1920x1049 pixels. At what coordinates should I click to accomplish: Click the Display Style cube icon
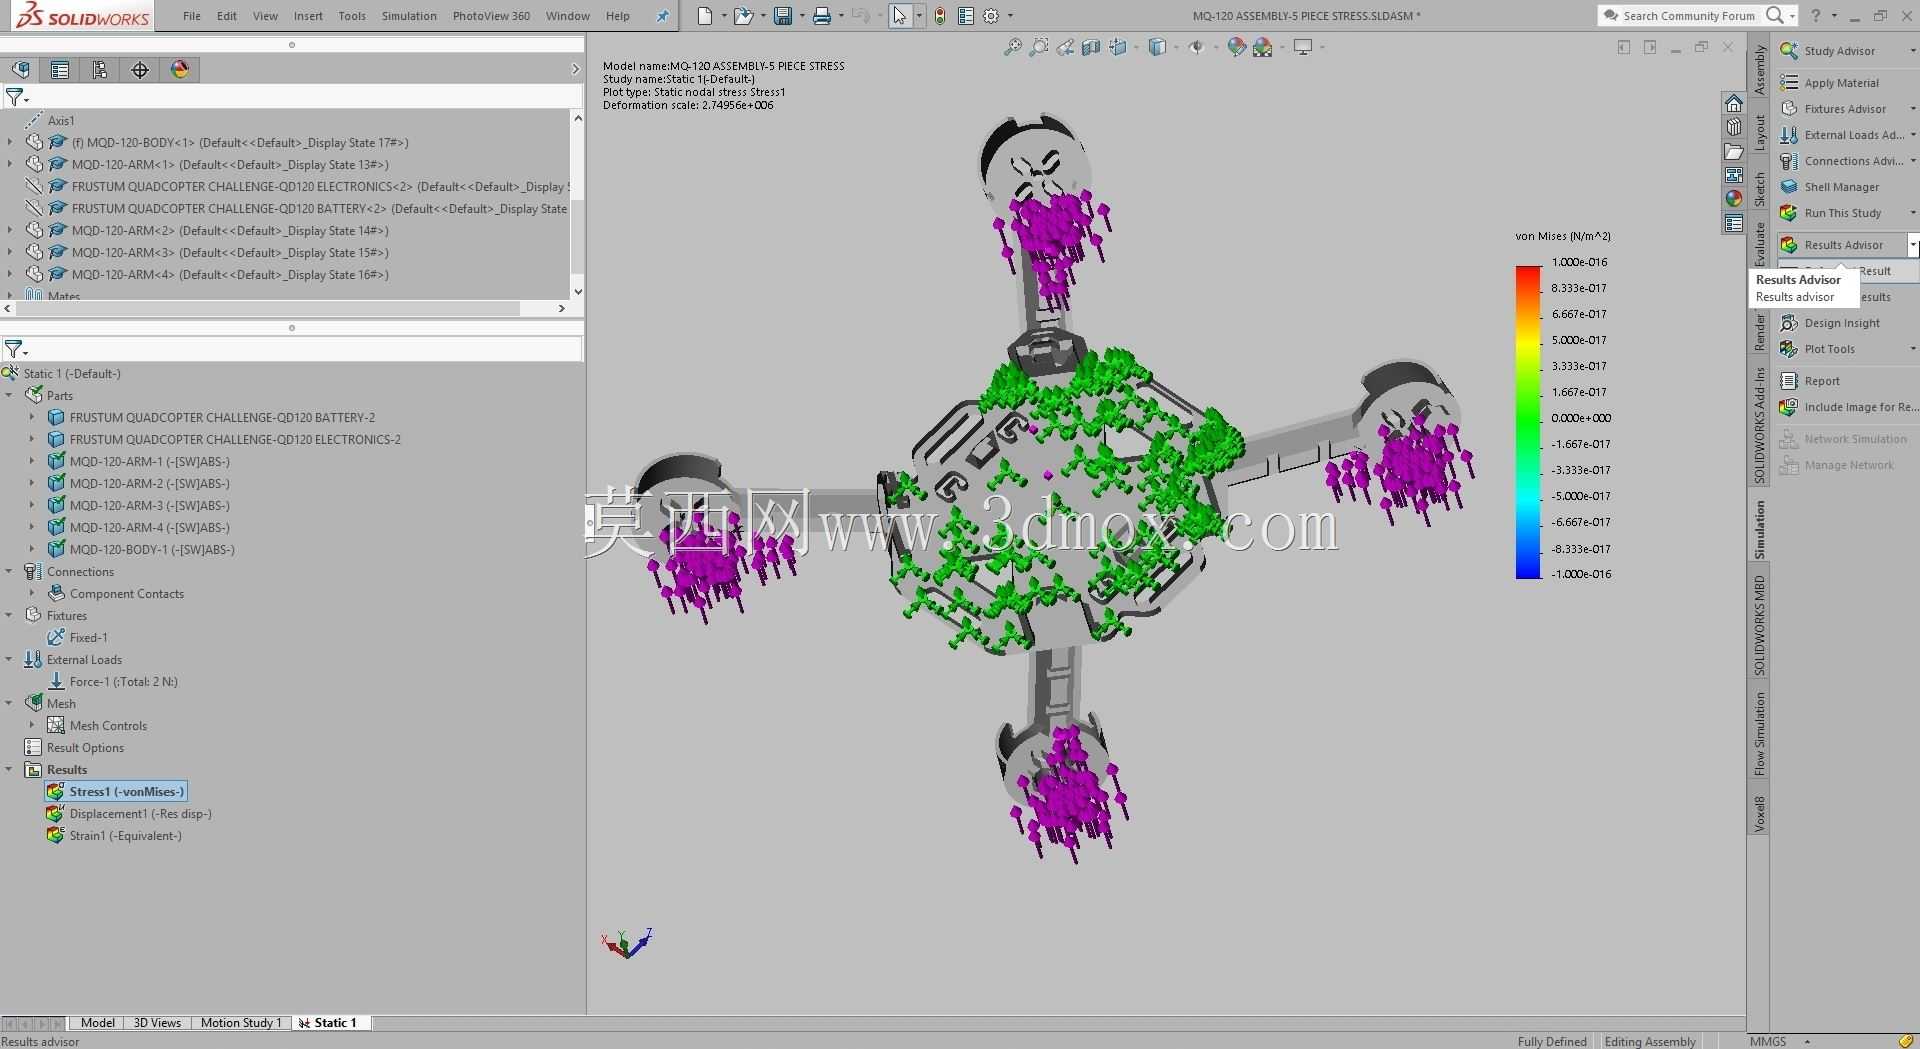tap(1157, 47)
